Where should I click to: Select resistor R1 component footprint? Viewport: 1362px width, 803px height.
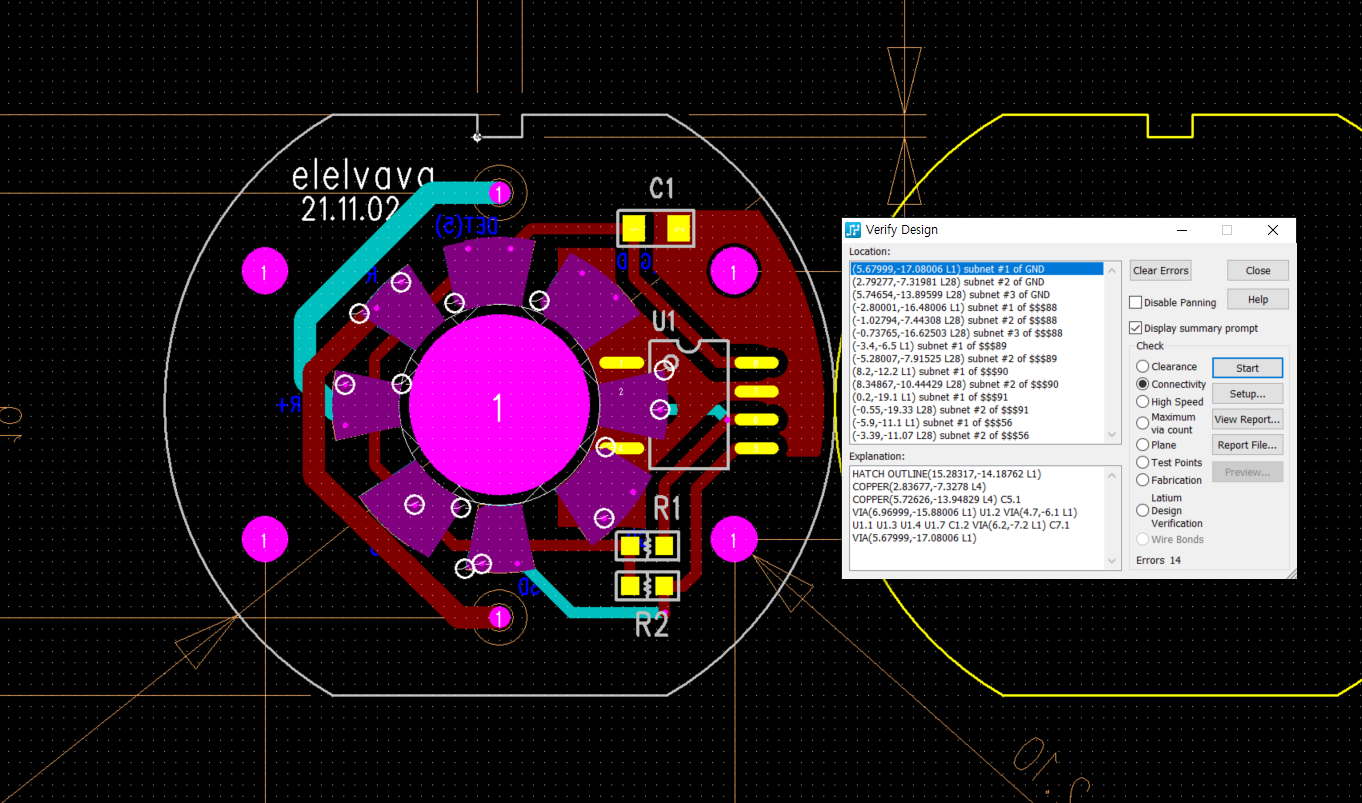point(647,546)
